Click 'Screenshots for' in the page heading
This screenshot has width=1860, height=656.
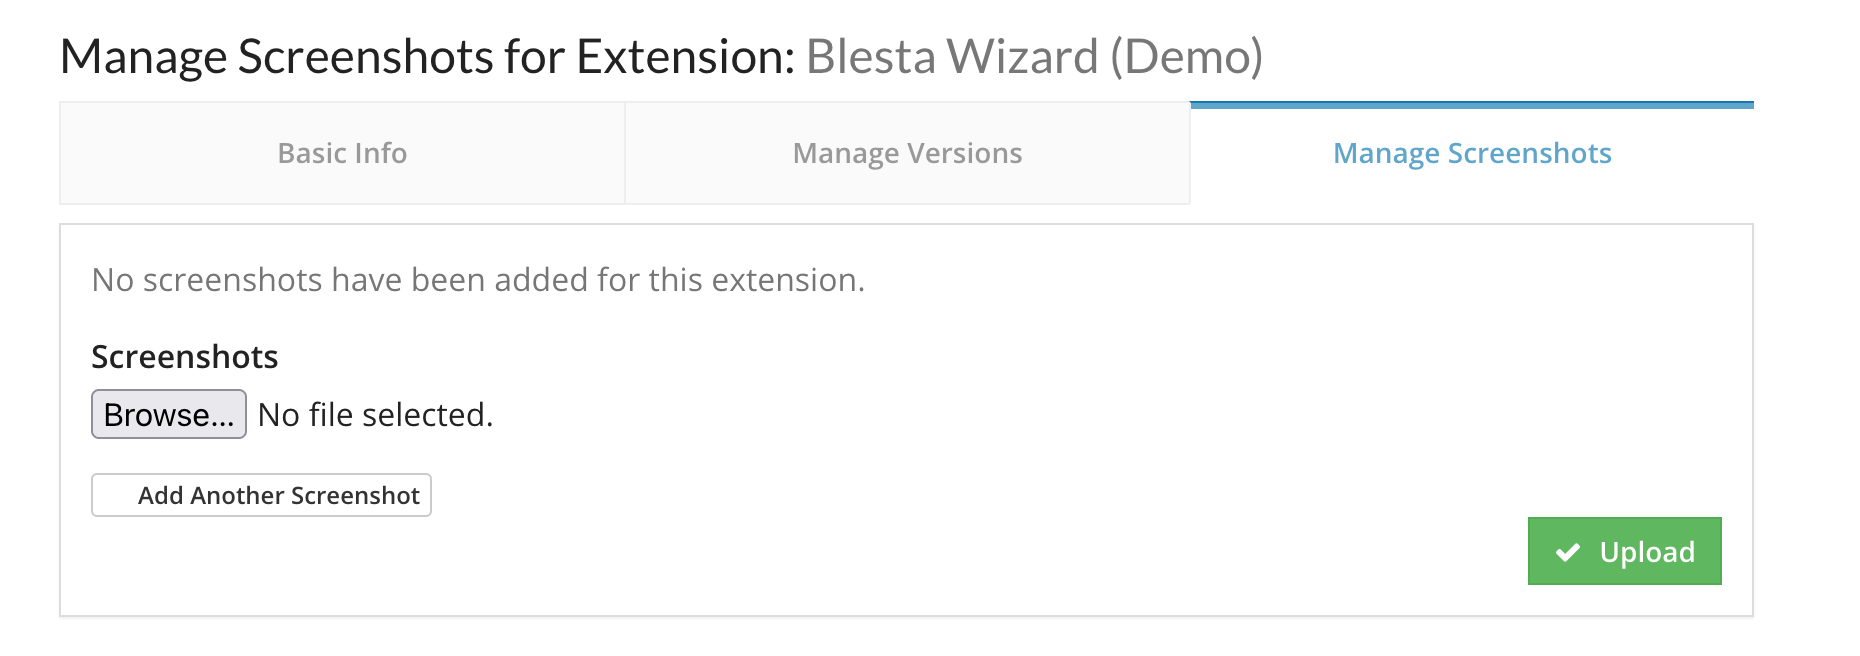402,57
